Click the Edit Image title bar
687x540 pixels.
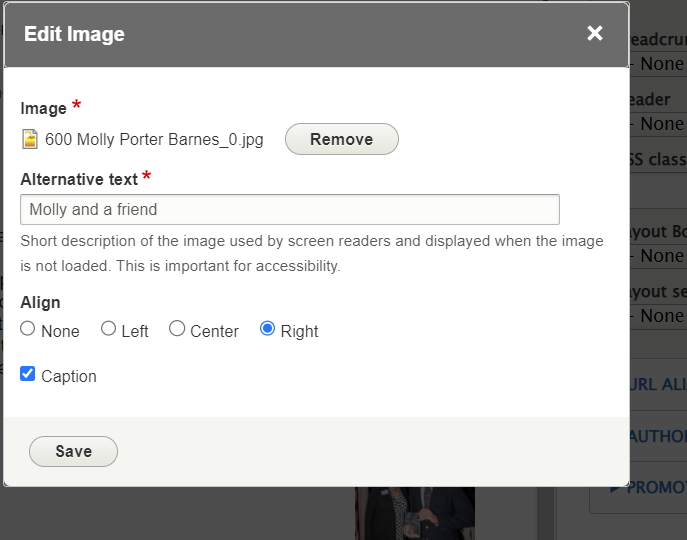pos(300,34)
